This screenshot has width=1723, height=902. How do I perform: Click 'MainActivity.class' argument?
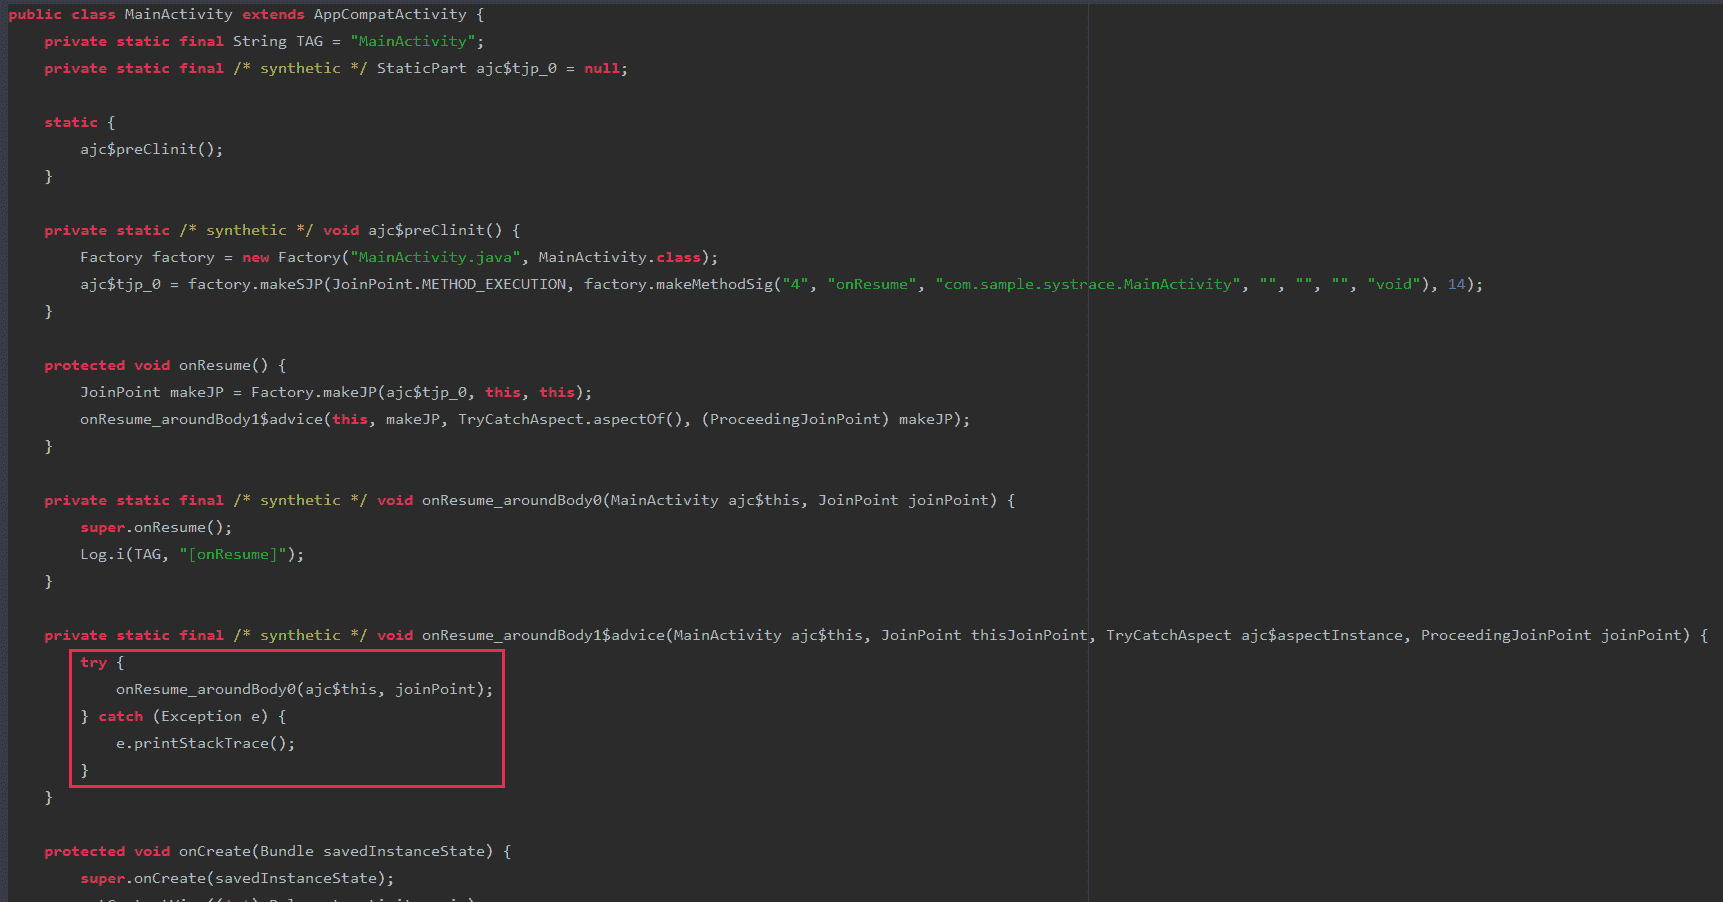[620, 257]
